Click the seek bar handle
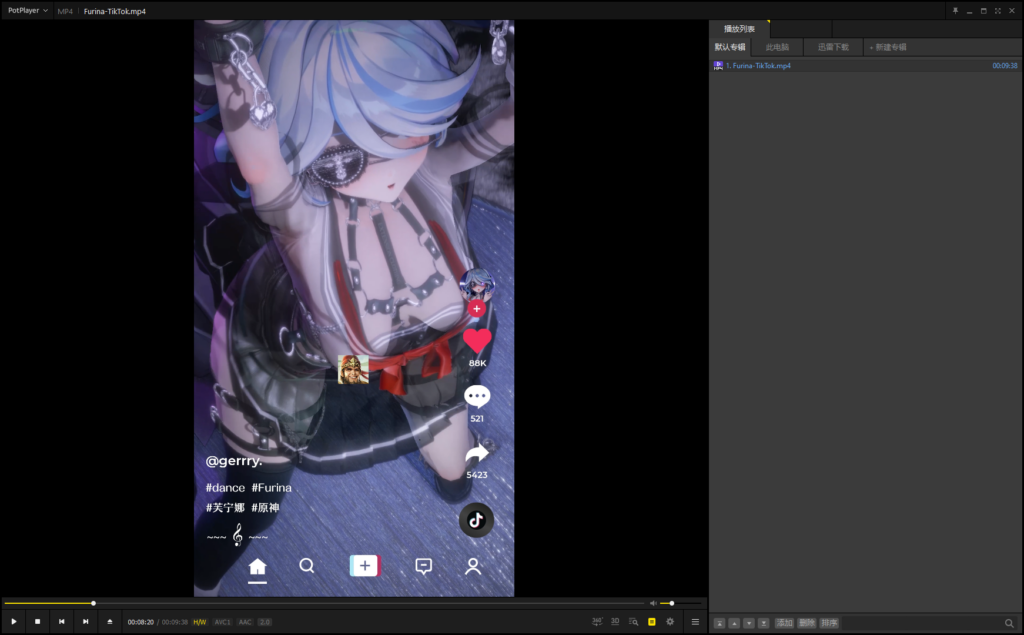Screen dimensions: 1024x635 [x=93, y=603]
